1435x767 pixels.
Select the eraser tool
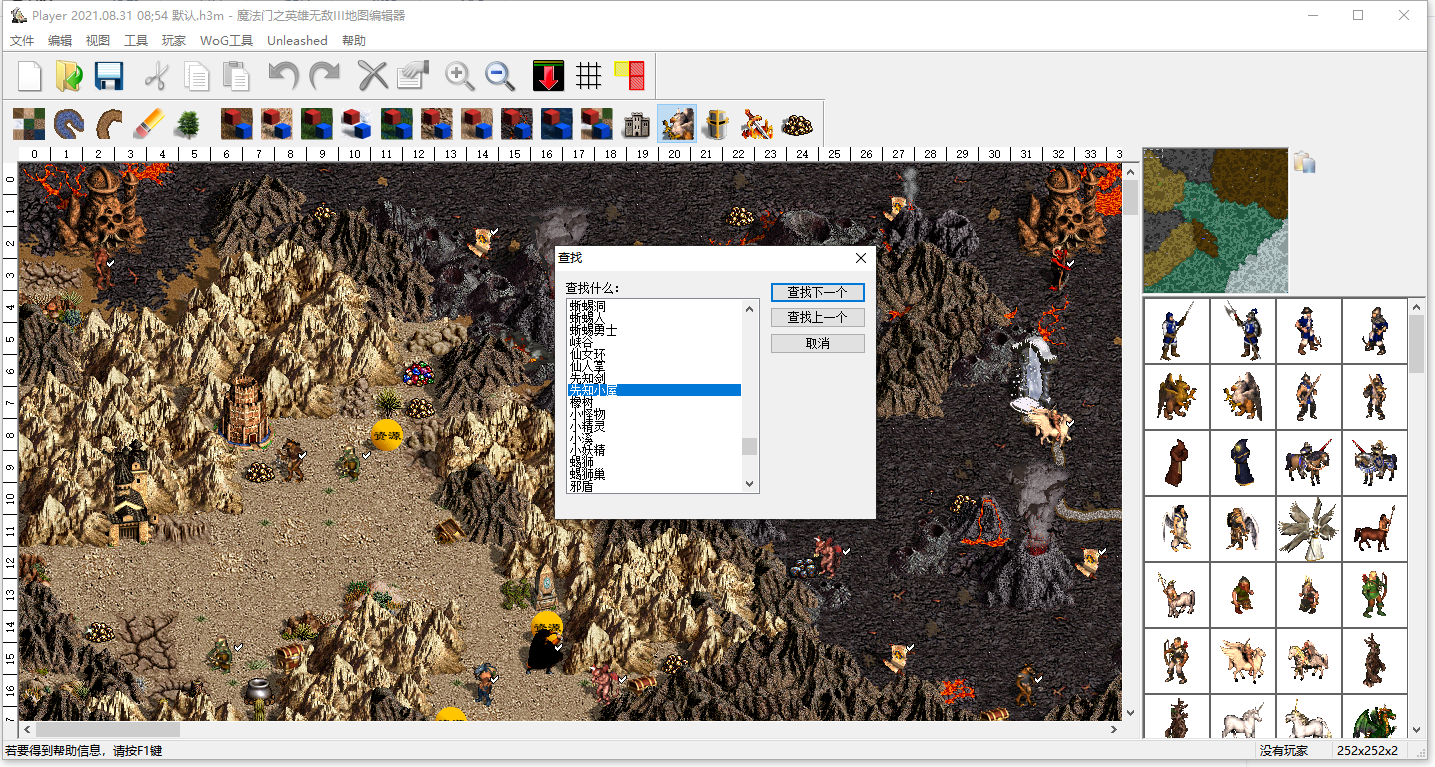149,124
